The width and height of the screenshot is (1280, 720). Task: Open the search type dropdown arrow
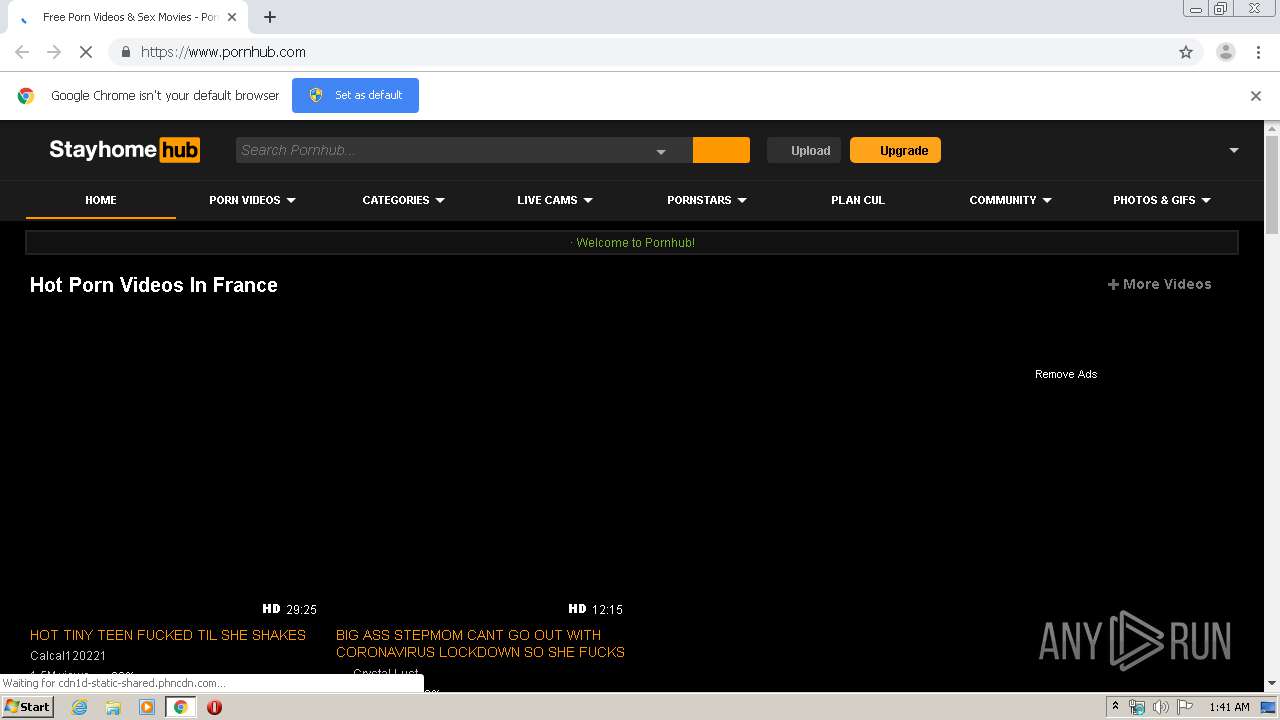661,151
